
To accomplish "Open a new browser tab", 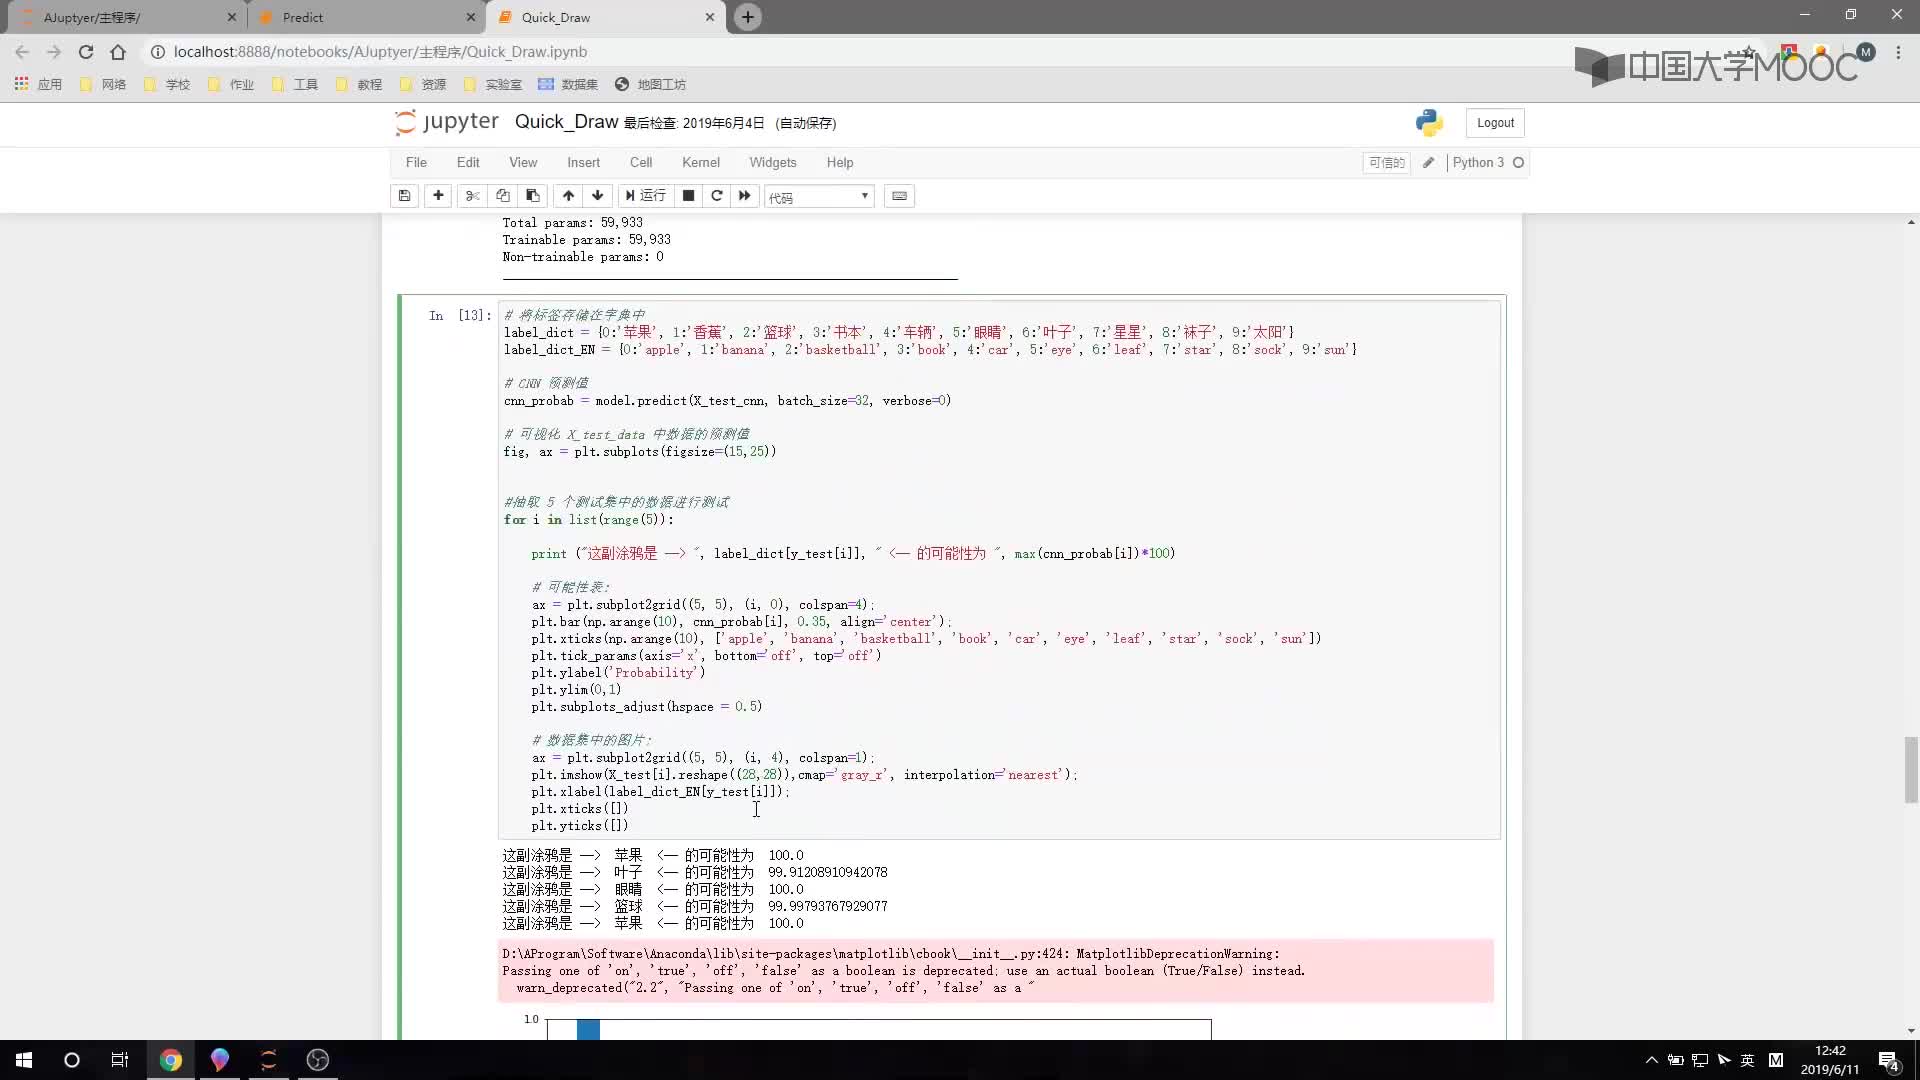I will (747, 17).
